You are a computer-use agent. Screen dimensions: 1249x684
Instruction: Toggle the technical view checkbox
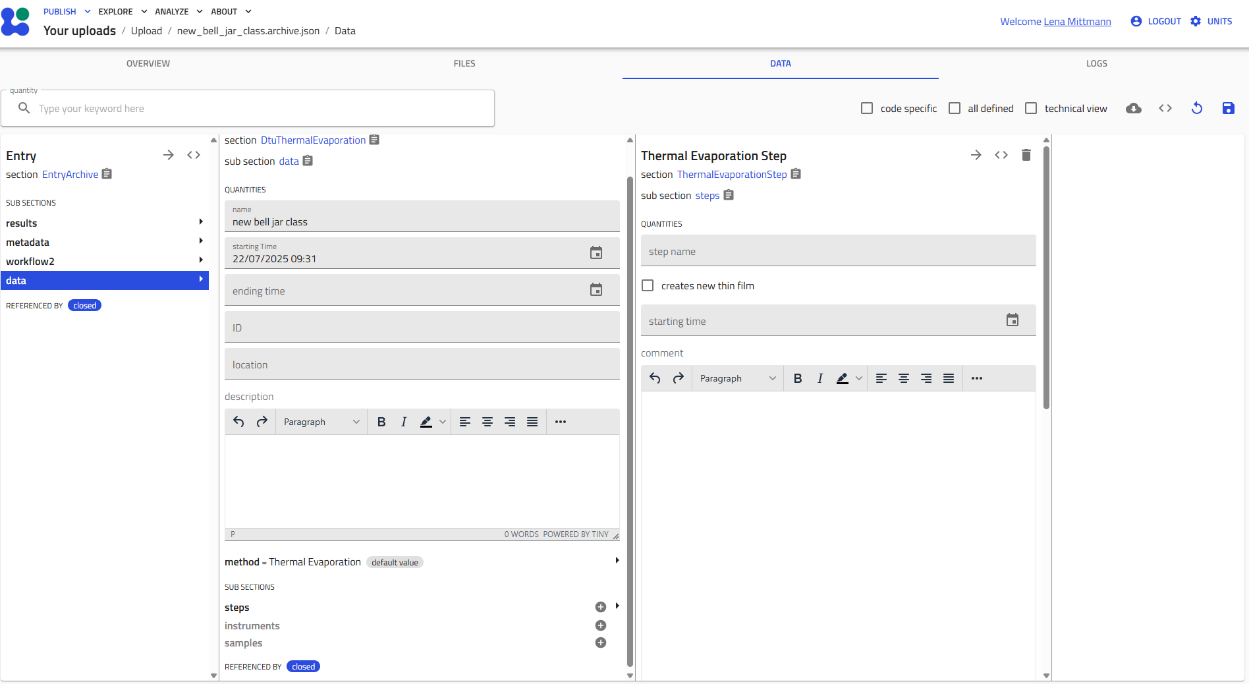pyautogui.click(x=1031, y=108)
